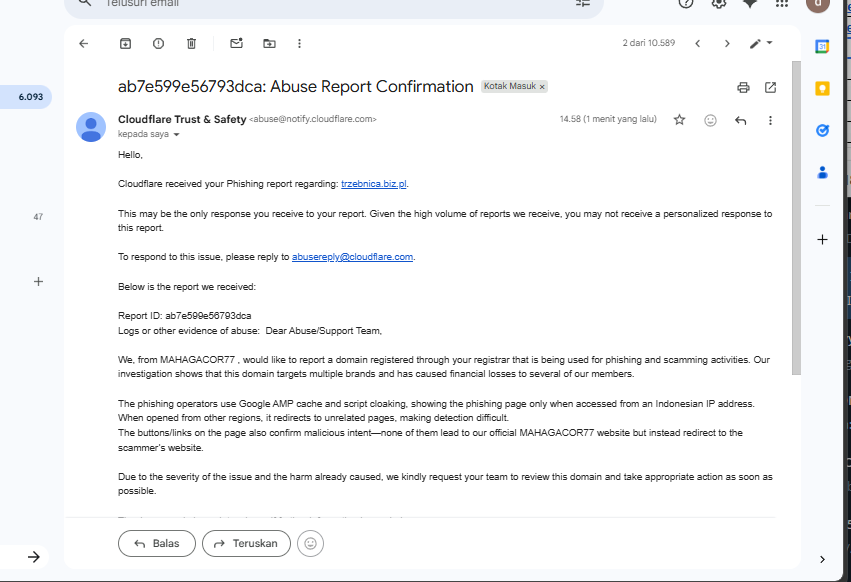
Task: Click the '2 dari 10.589' counter
Action: (649, 43)
